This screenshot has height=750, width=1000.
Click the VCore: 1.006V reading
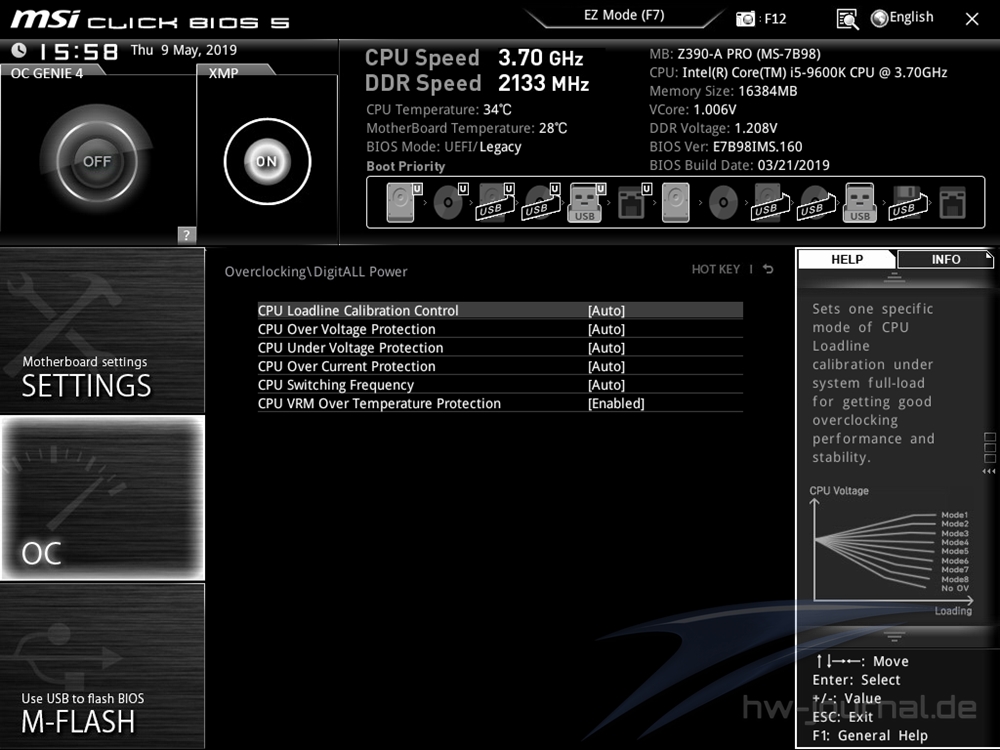693,110
